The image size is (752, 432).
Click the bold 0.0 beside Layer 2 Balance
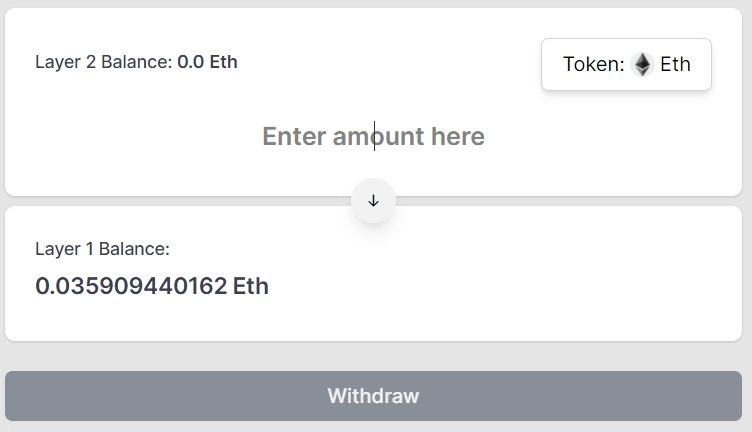click(x=189, y=62)
